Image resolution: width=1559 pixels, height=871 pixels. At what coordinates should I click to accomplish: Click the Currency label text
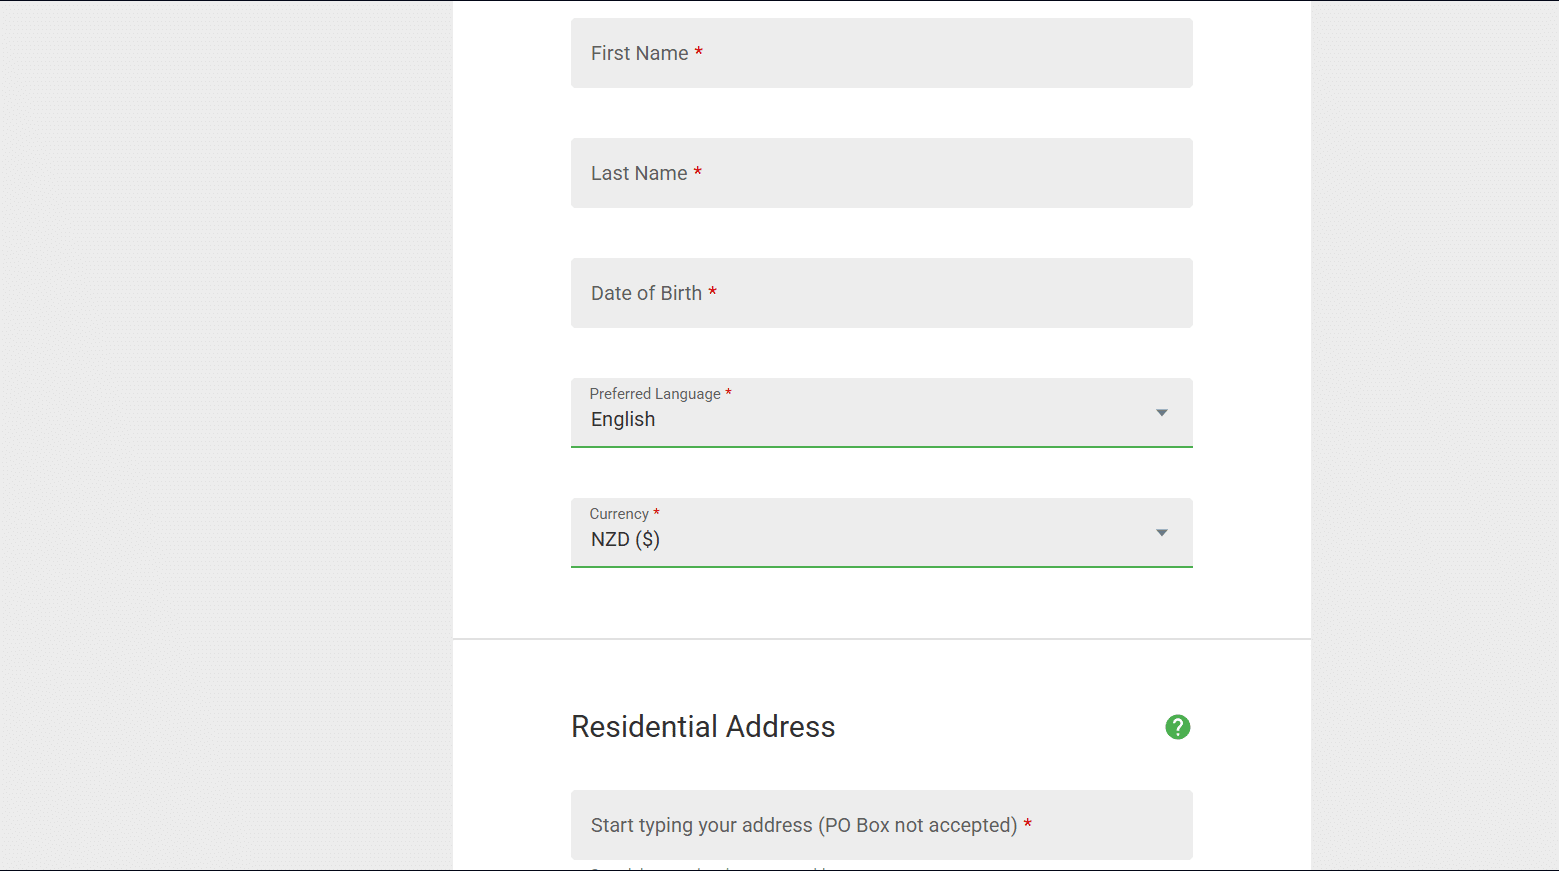(x=619, y=514)
